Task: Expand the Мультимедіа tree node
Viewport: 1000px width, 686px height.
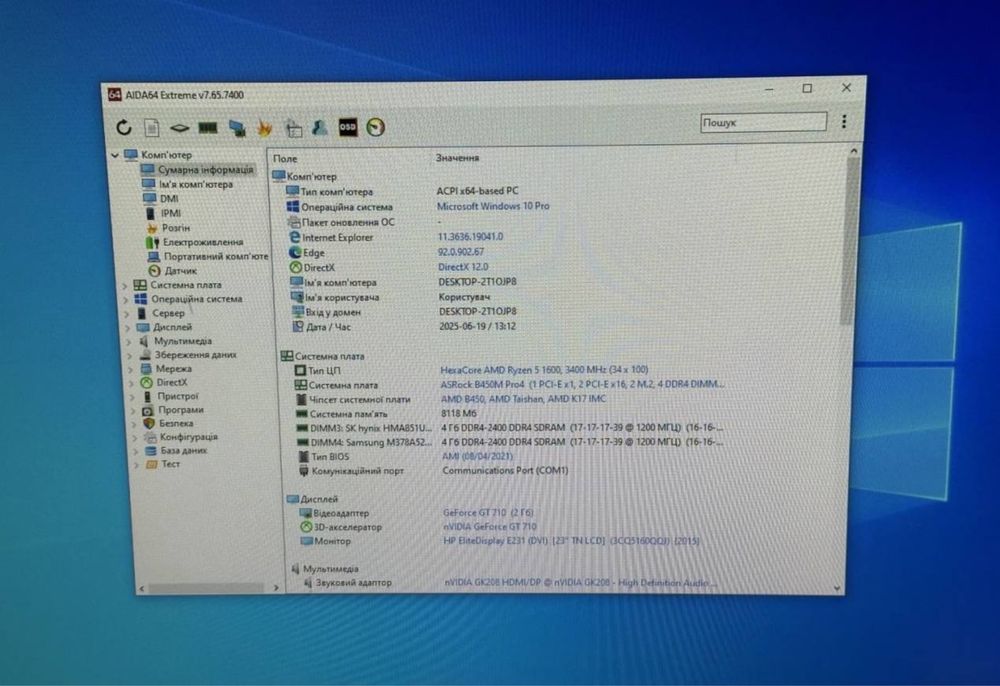Action: (x=129, y=342)
